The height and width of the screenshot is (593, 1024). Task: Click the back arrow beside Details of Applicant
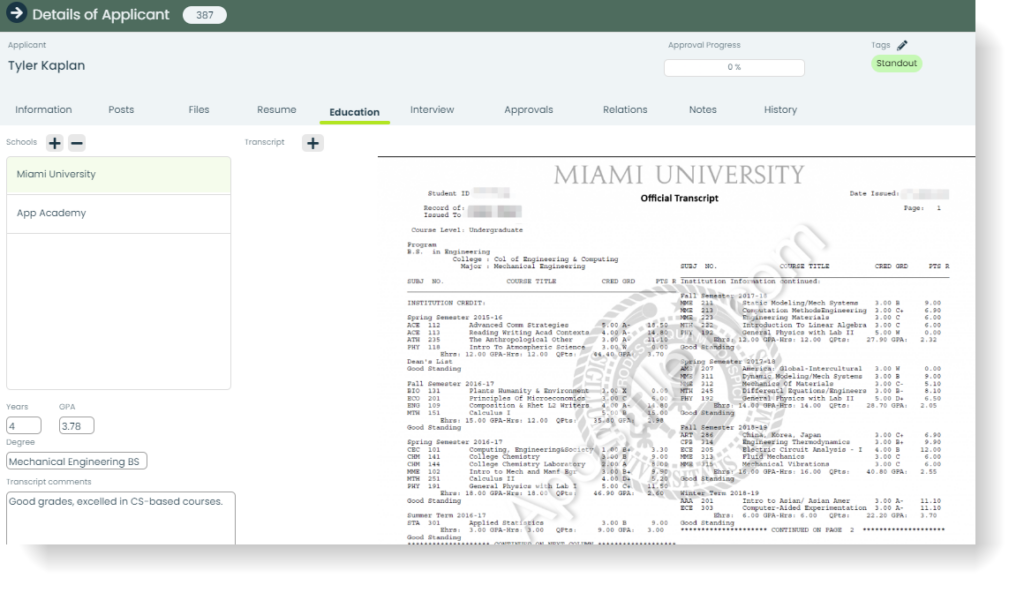16,12
